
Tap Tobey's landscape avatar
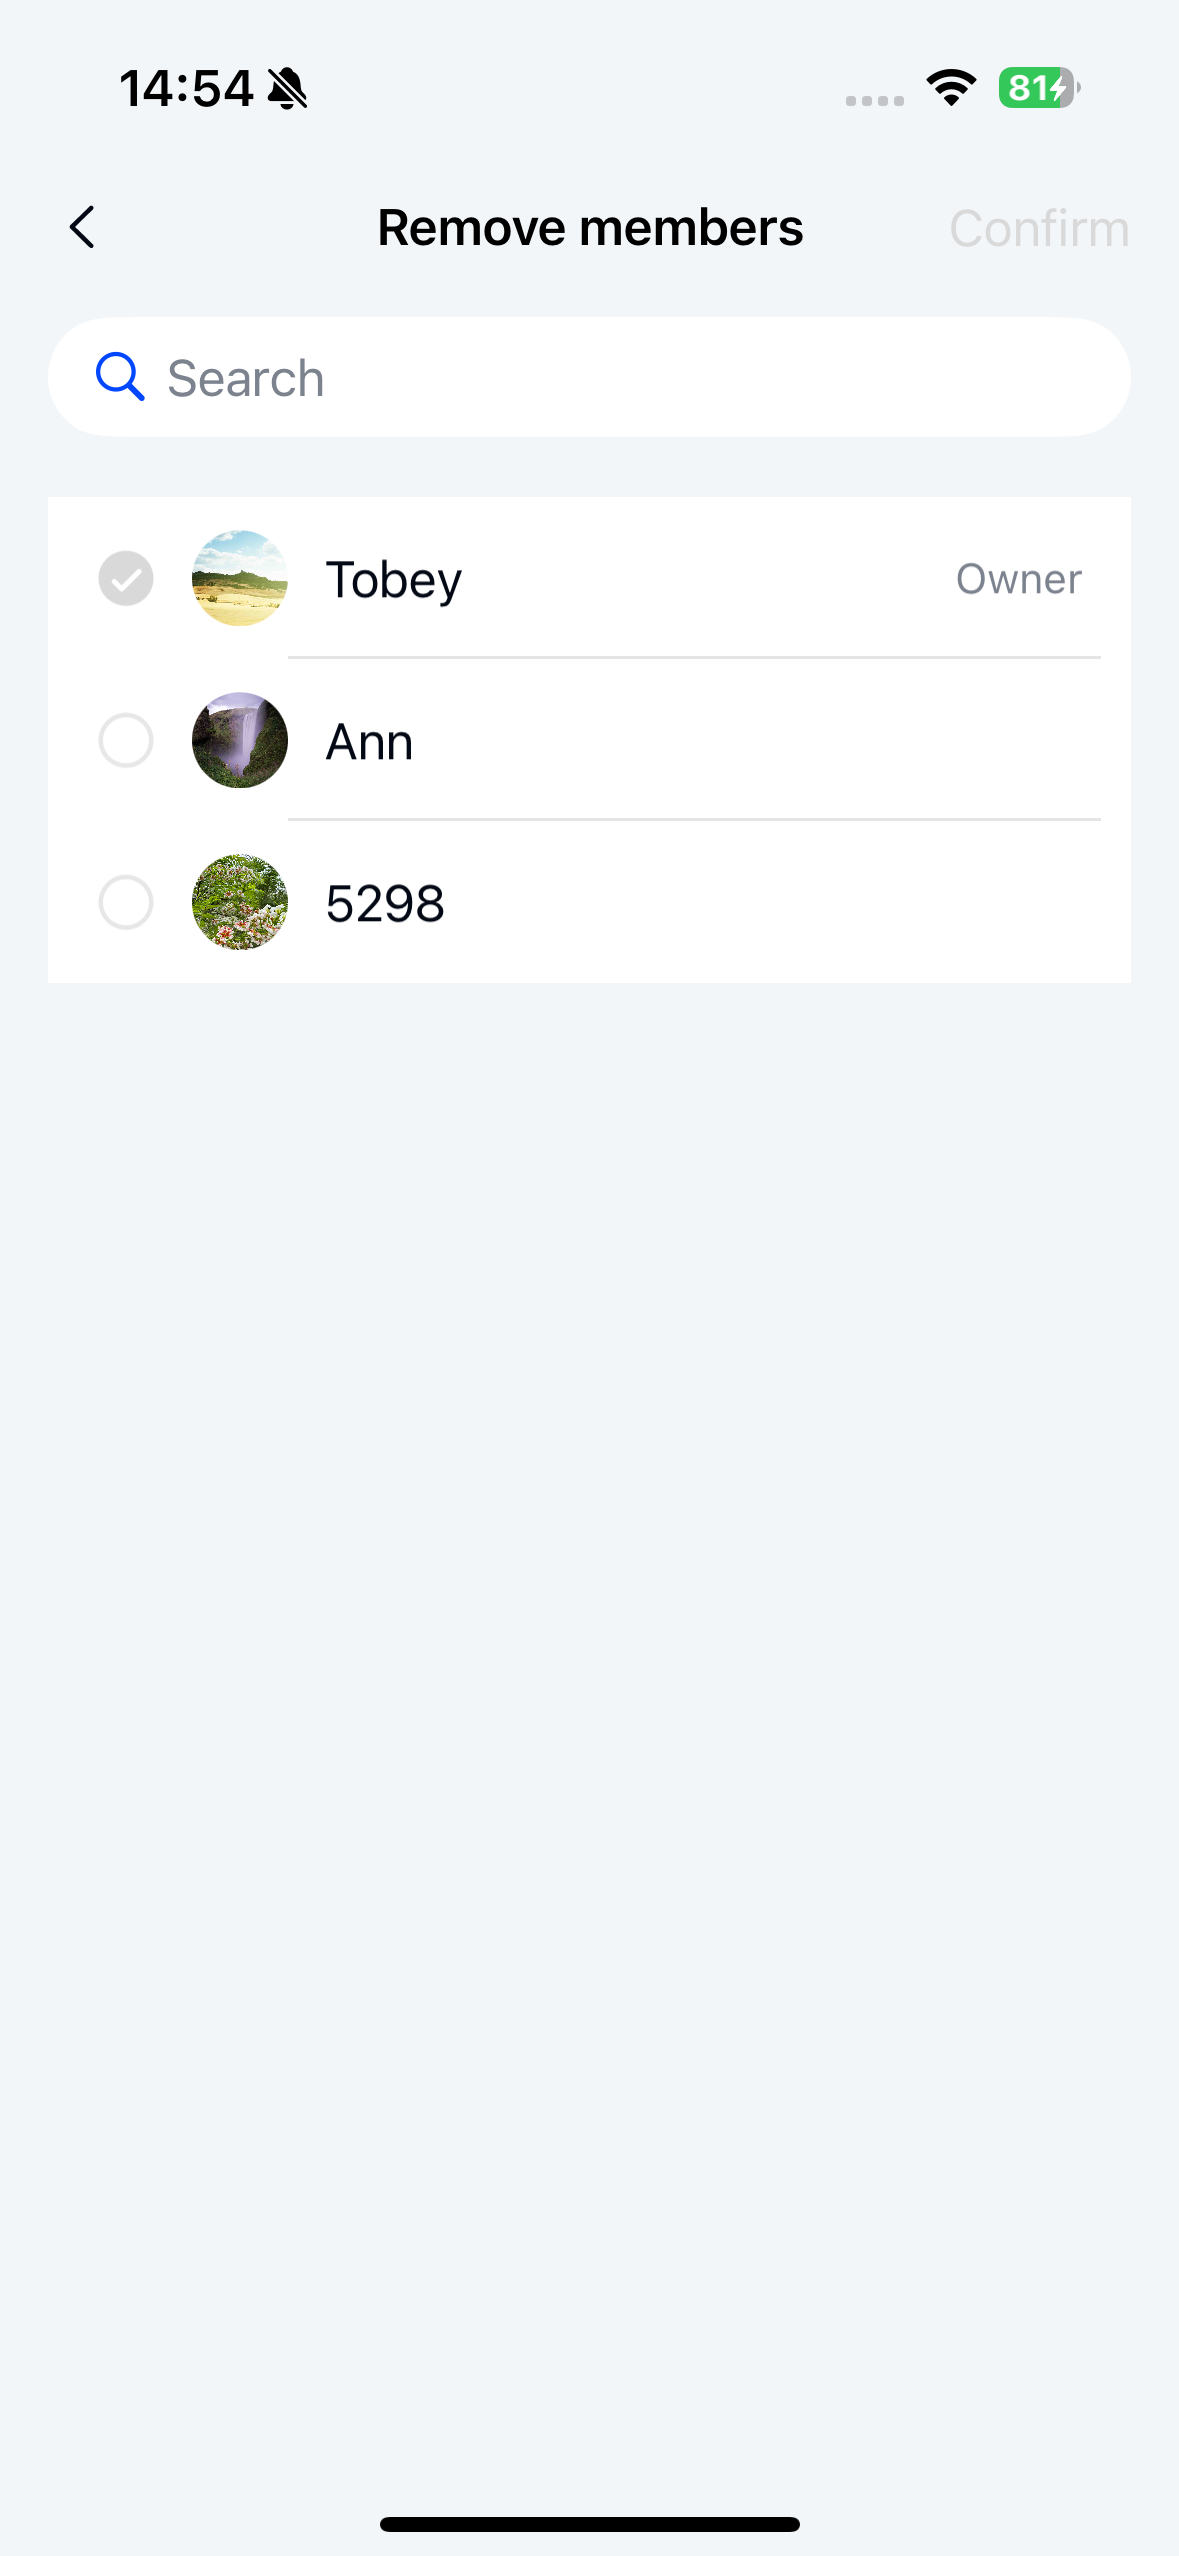pos(240,578)
